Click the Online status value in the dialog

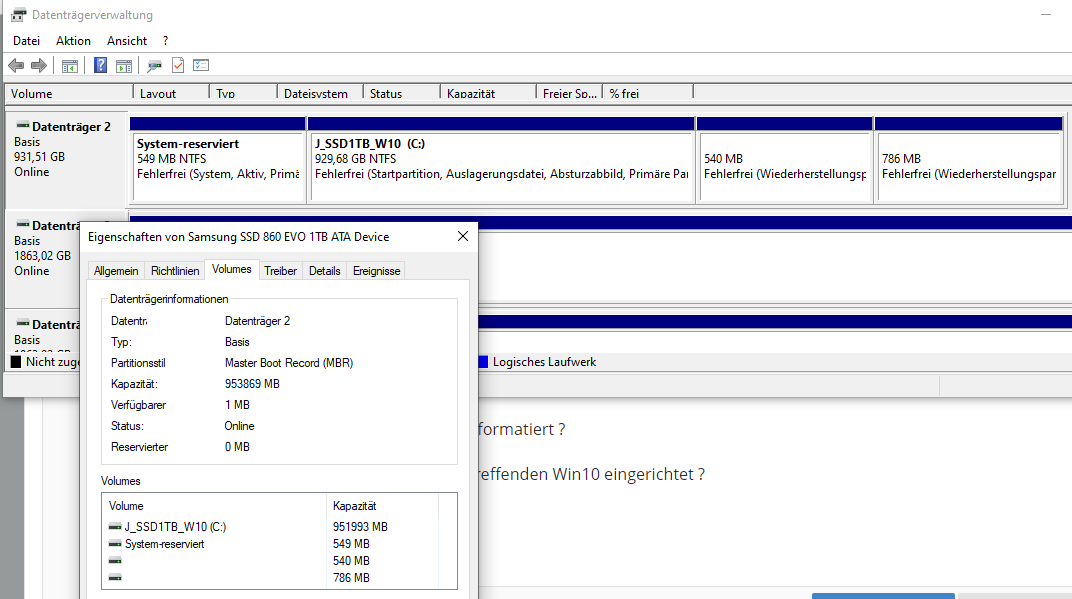pos(239,426)
